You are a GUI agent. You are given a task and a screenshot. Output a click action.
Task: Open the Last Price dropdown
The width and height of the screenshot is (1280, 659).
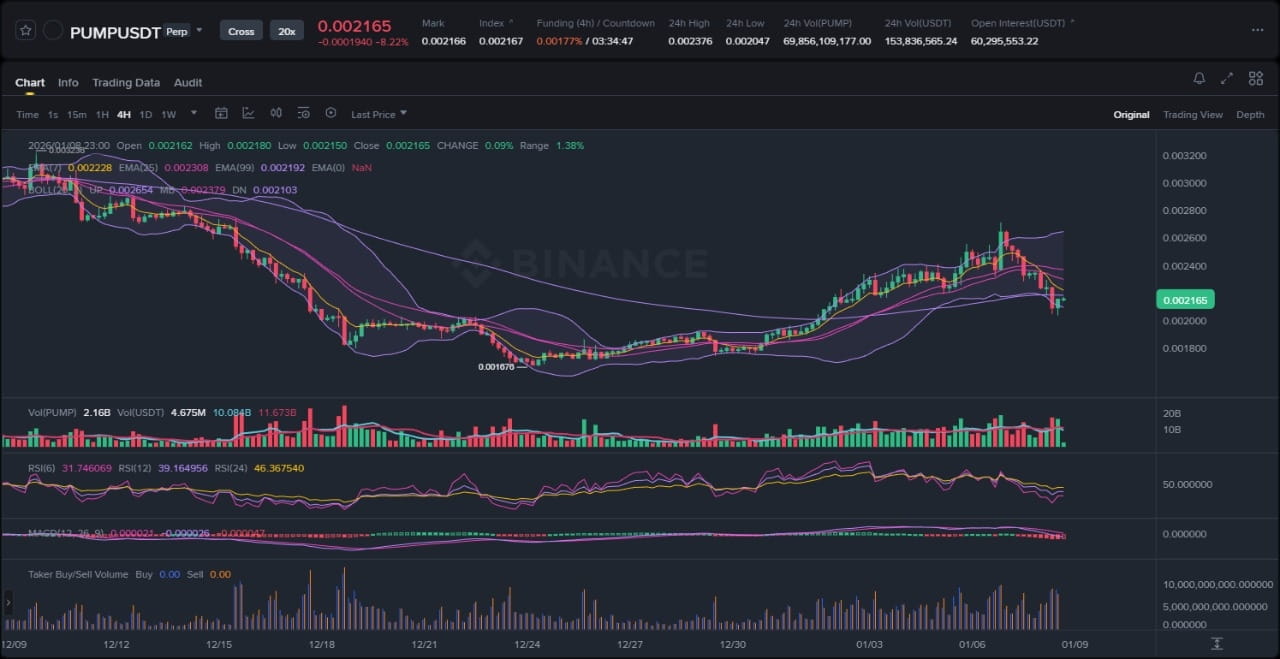(x=379, y=115)
